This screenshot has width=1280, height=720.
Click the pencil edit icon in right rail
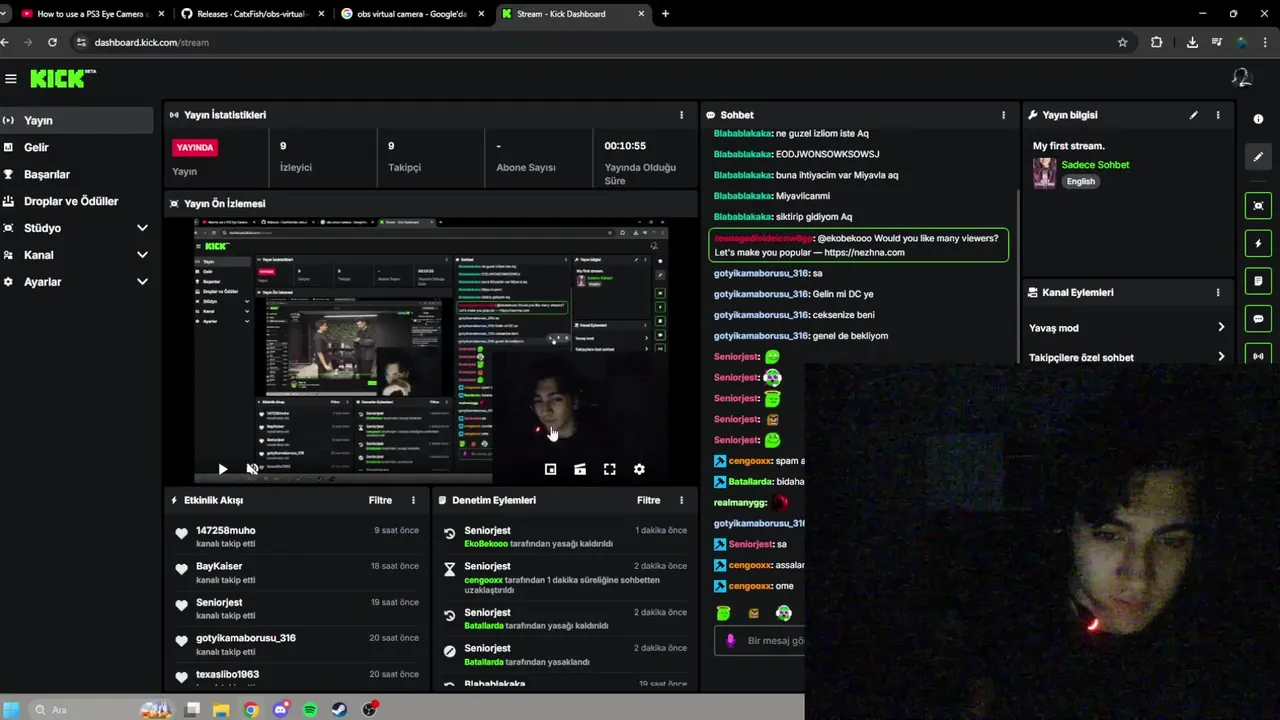1258,157
